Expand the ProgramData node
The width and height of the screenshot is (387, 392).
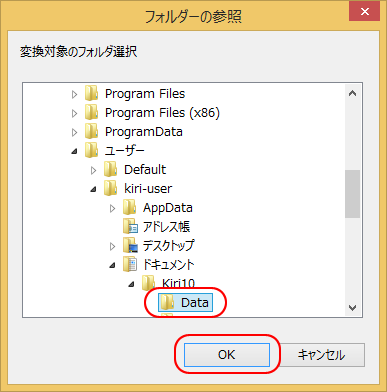click(74, 132)
